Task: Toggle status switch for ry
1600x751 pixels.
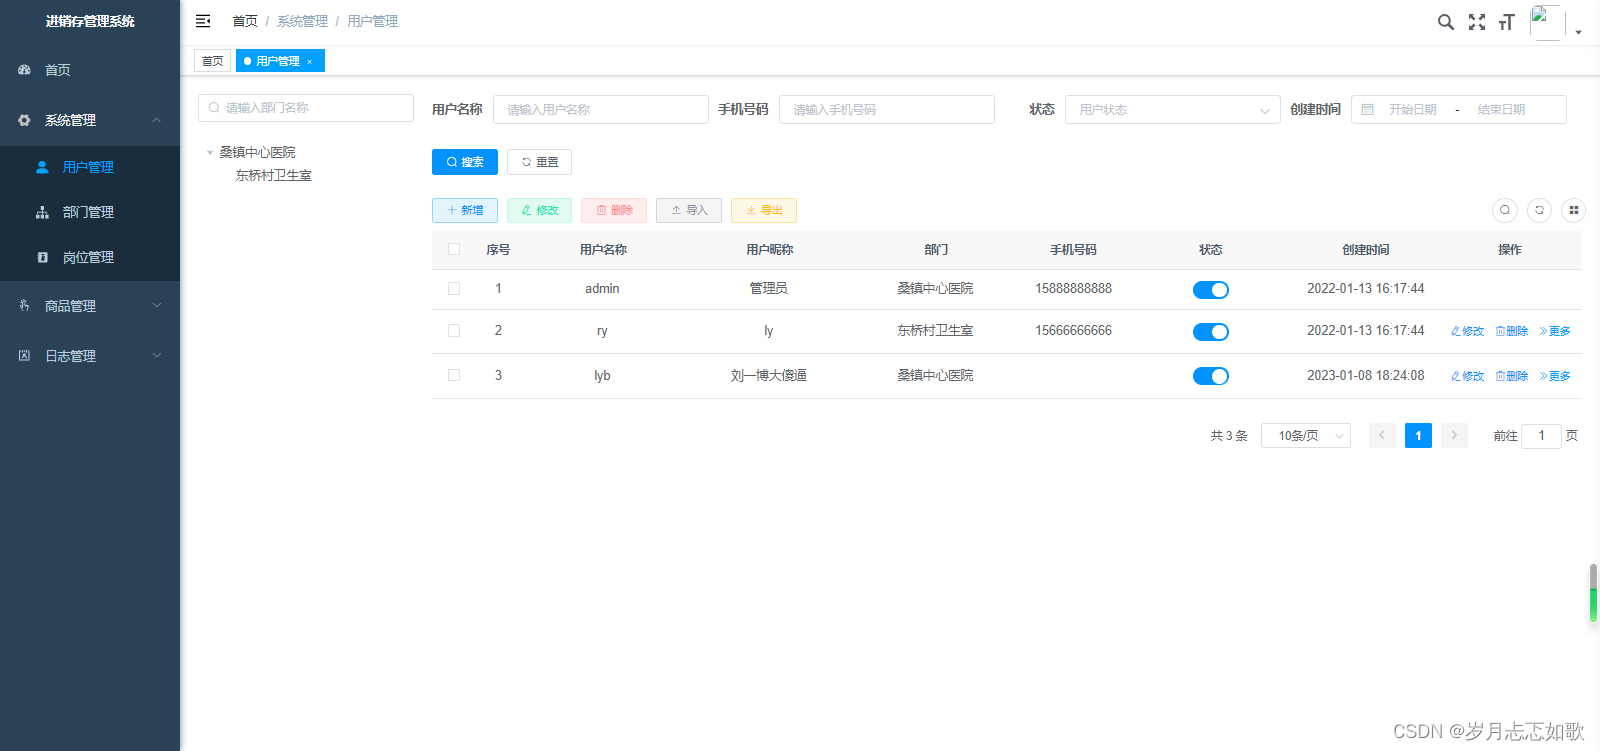Action: [x=1211, y=332]
